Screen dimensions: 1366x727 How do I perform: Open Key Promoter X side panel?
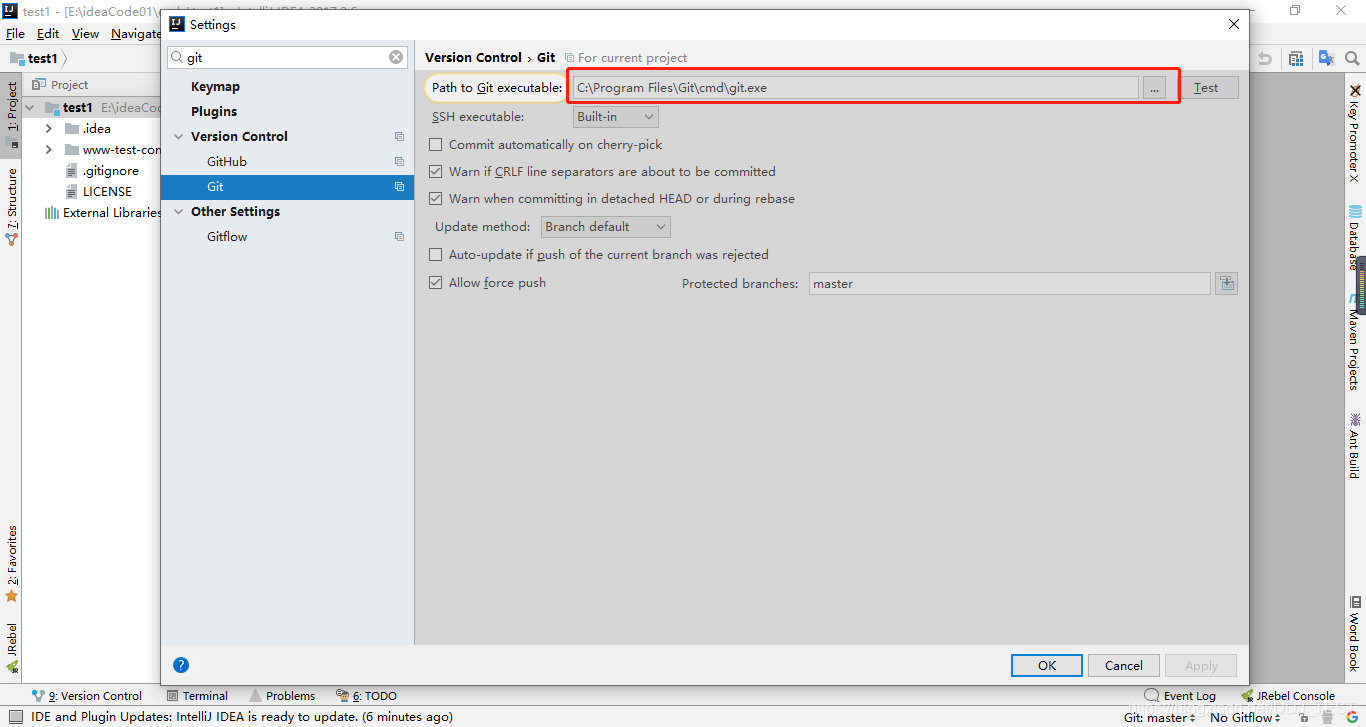[x=1355, y=132]
